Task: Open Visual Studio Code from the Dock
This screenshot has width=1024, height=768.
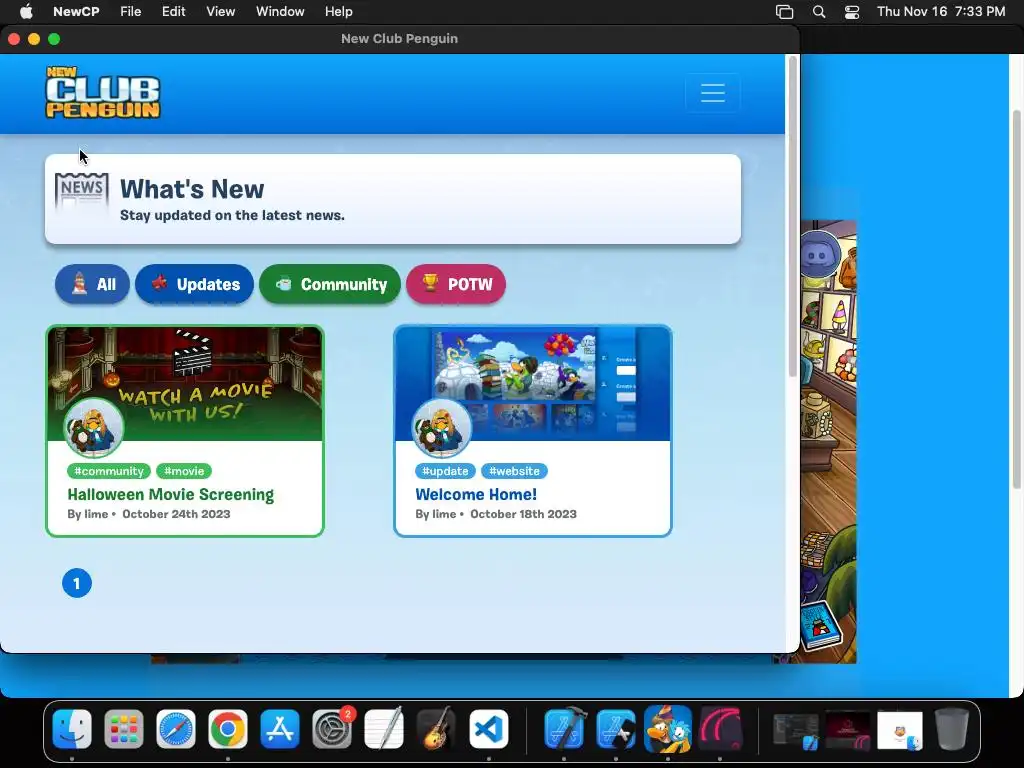Action: [x=488, y=729]
